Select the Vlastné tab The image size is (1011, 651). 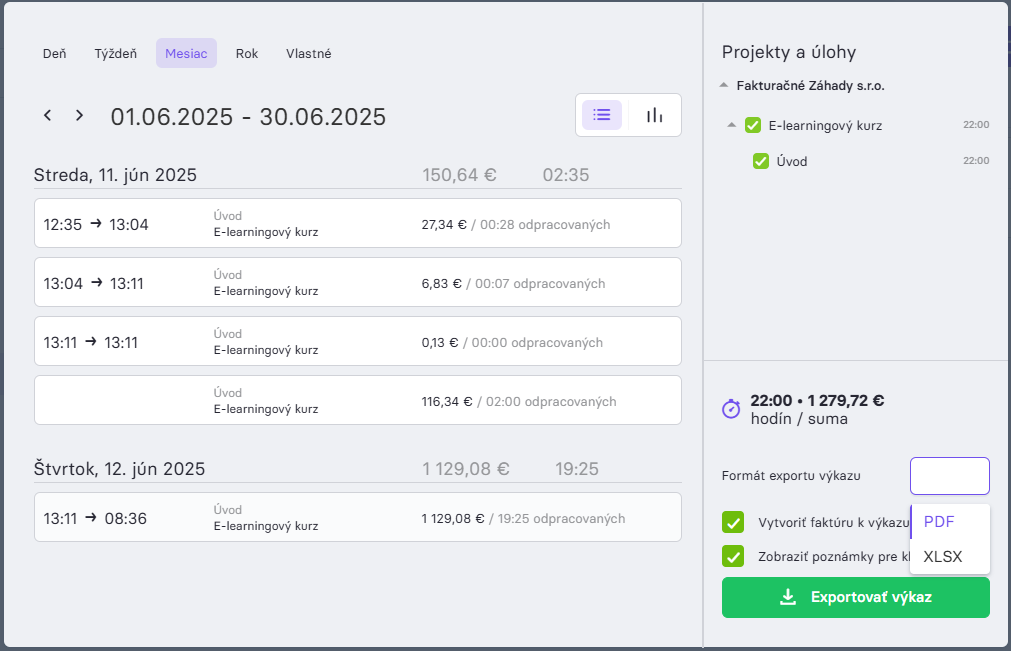point(309,53)
